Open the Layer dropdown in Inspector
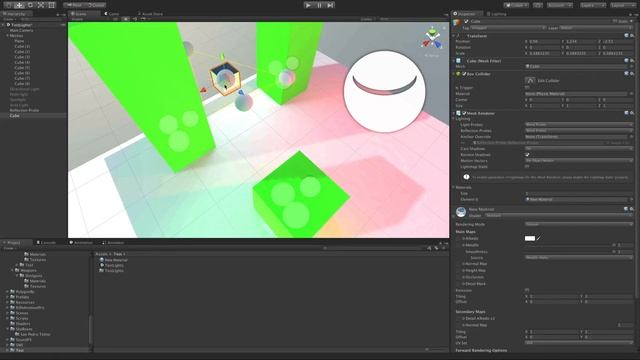640x360 pixels. tap(596, 28)
